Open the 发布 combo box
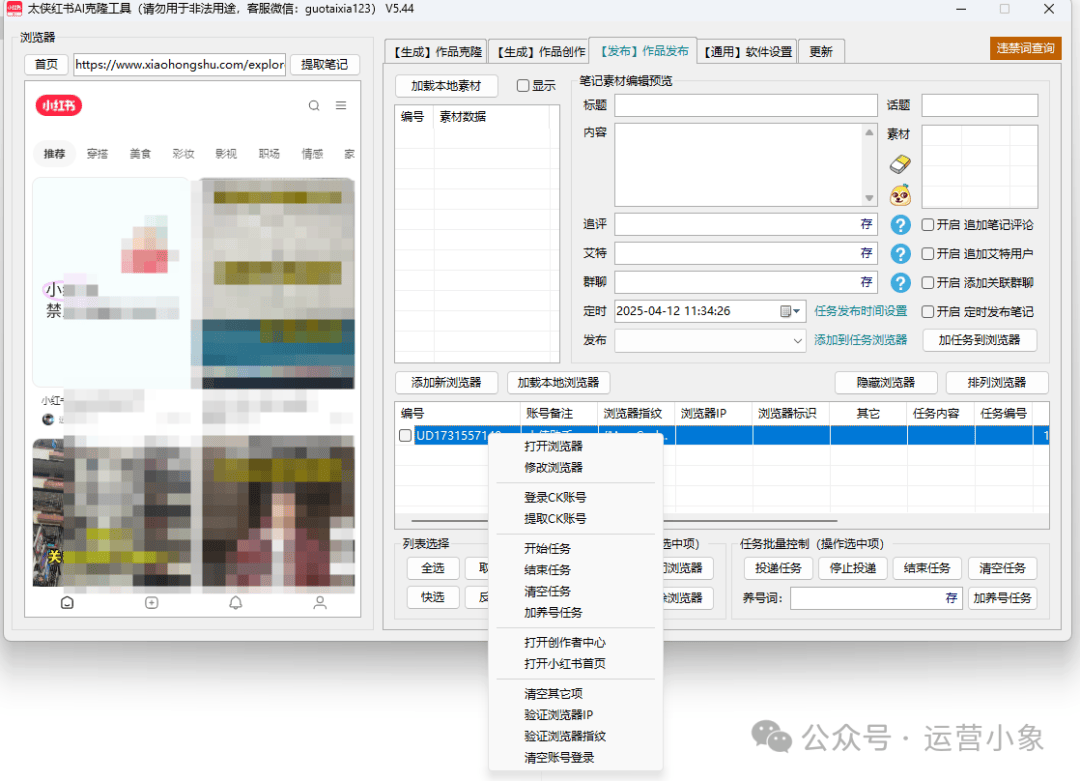Viewport: 1080px width, 781px height. coord(709,340)
